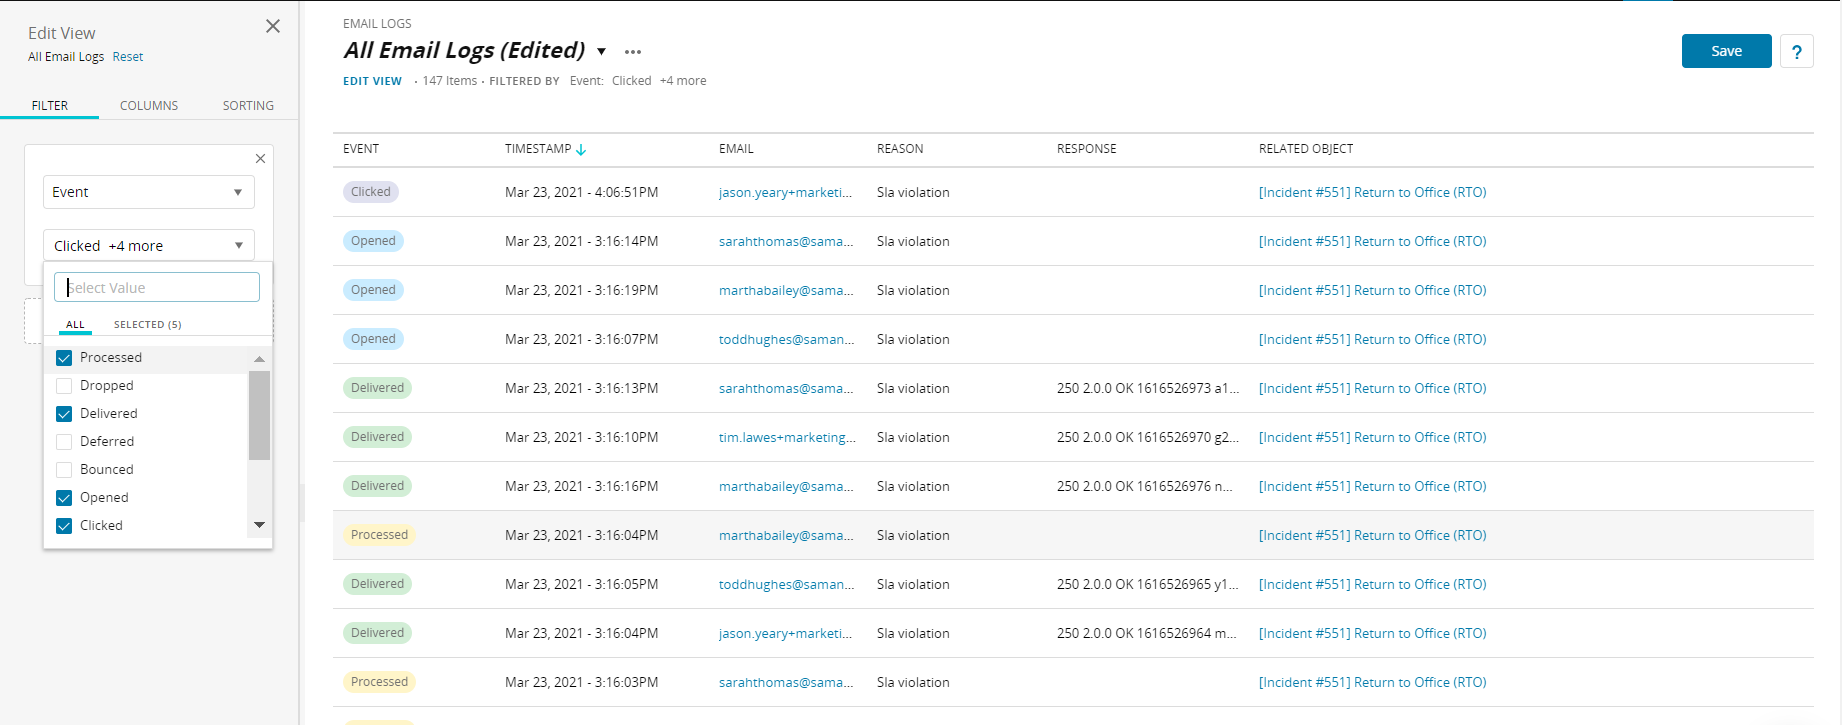Click Processed badge in 3:16:04PM row
Screen dimensions: 1842x725
pyautogui.click(x=380, y=535)
